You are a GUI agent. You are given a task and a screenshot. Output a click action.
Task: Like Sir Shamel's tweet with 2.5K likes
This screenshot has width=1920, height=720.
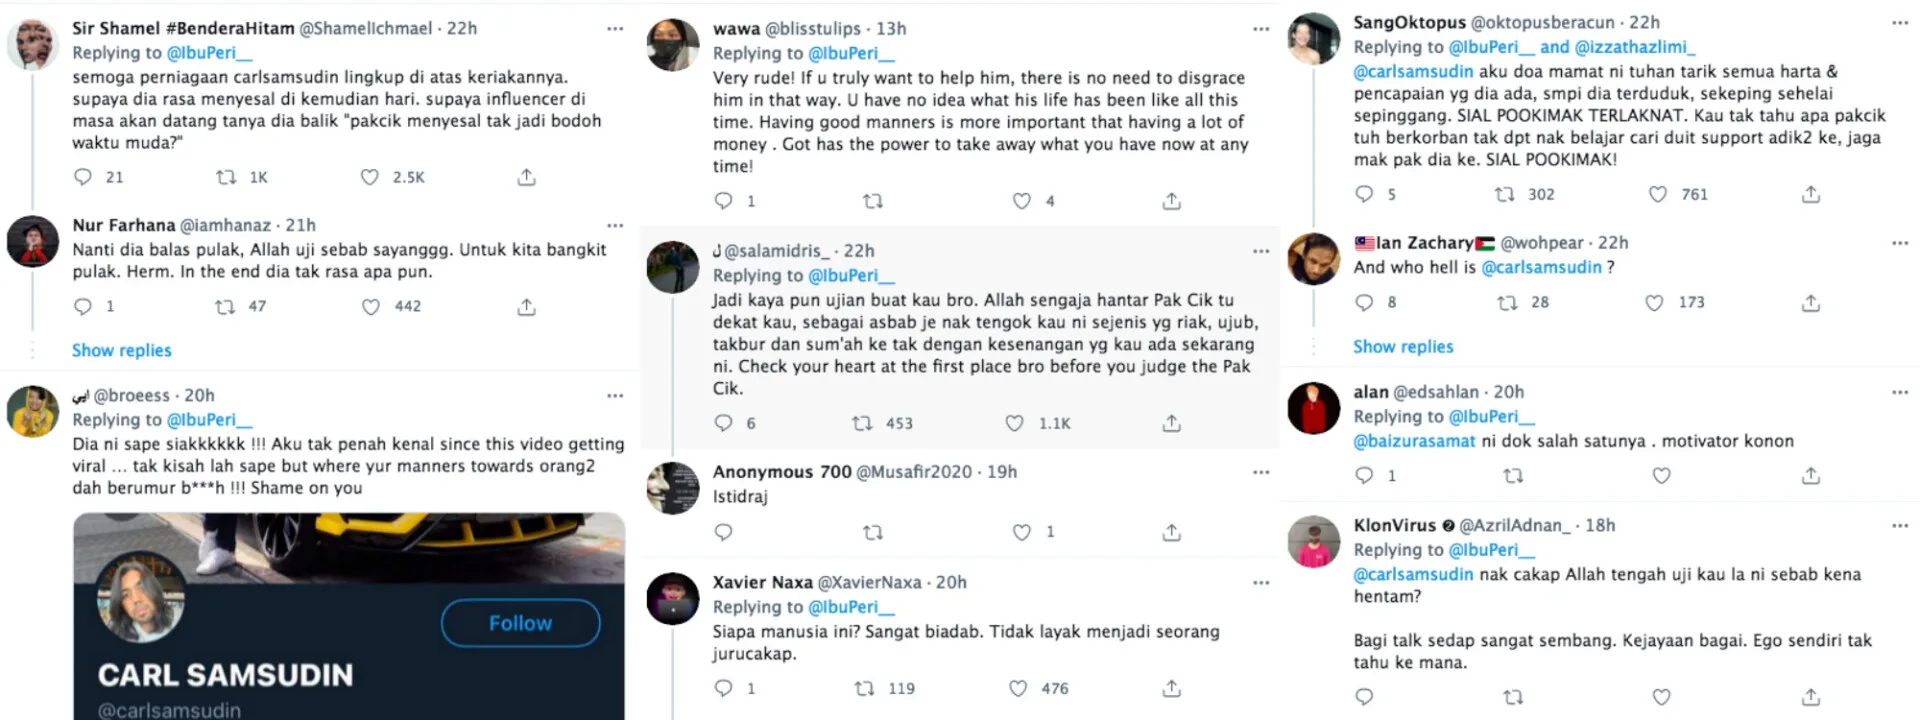[370, 177]
